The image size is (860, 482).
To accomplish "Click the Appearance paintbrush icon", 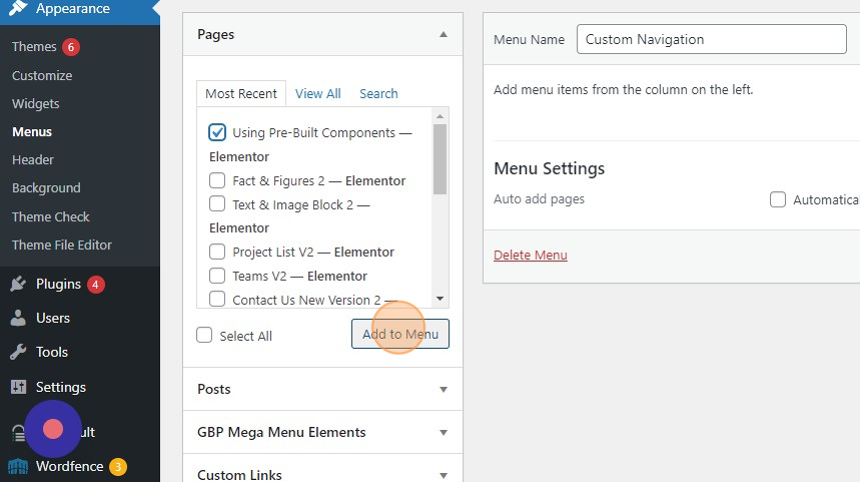I will (x=18, y=8).
